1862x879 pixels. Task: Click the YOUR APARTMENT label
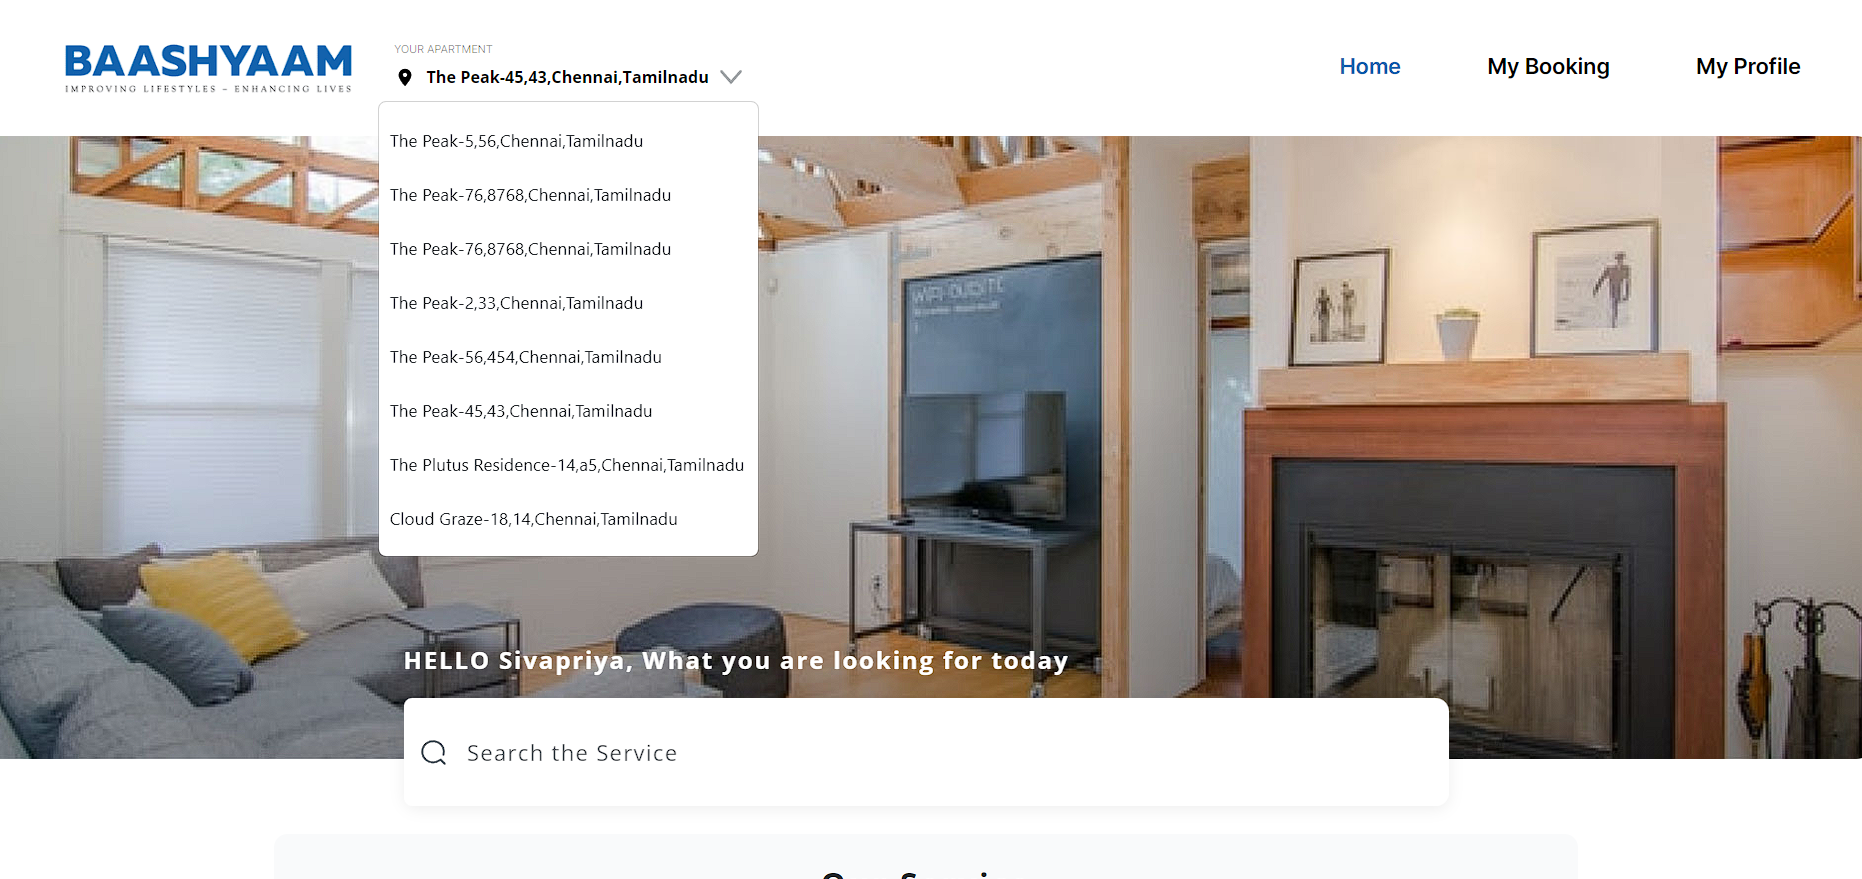pyautogui.click(x=443, y=49)
